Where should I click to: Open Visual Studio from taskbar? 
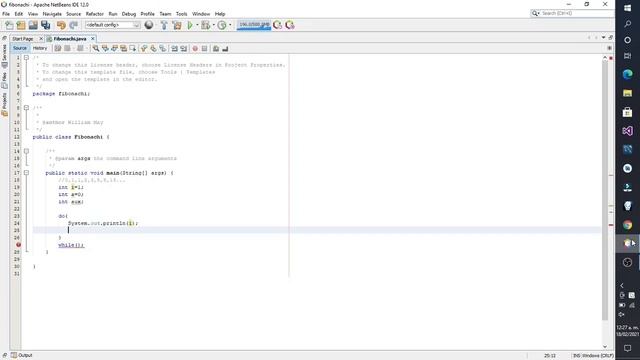627,131
